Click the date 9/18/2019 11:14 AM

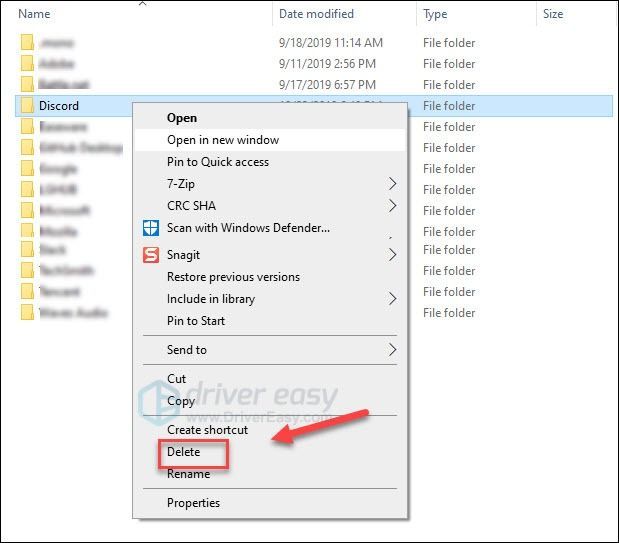click(x=331, y=43)
